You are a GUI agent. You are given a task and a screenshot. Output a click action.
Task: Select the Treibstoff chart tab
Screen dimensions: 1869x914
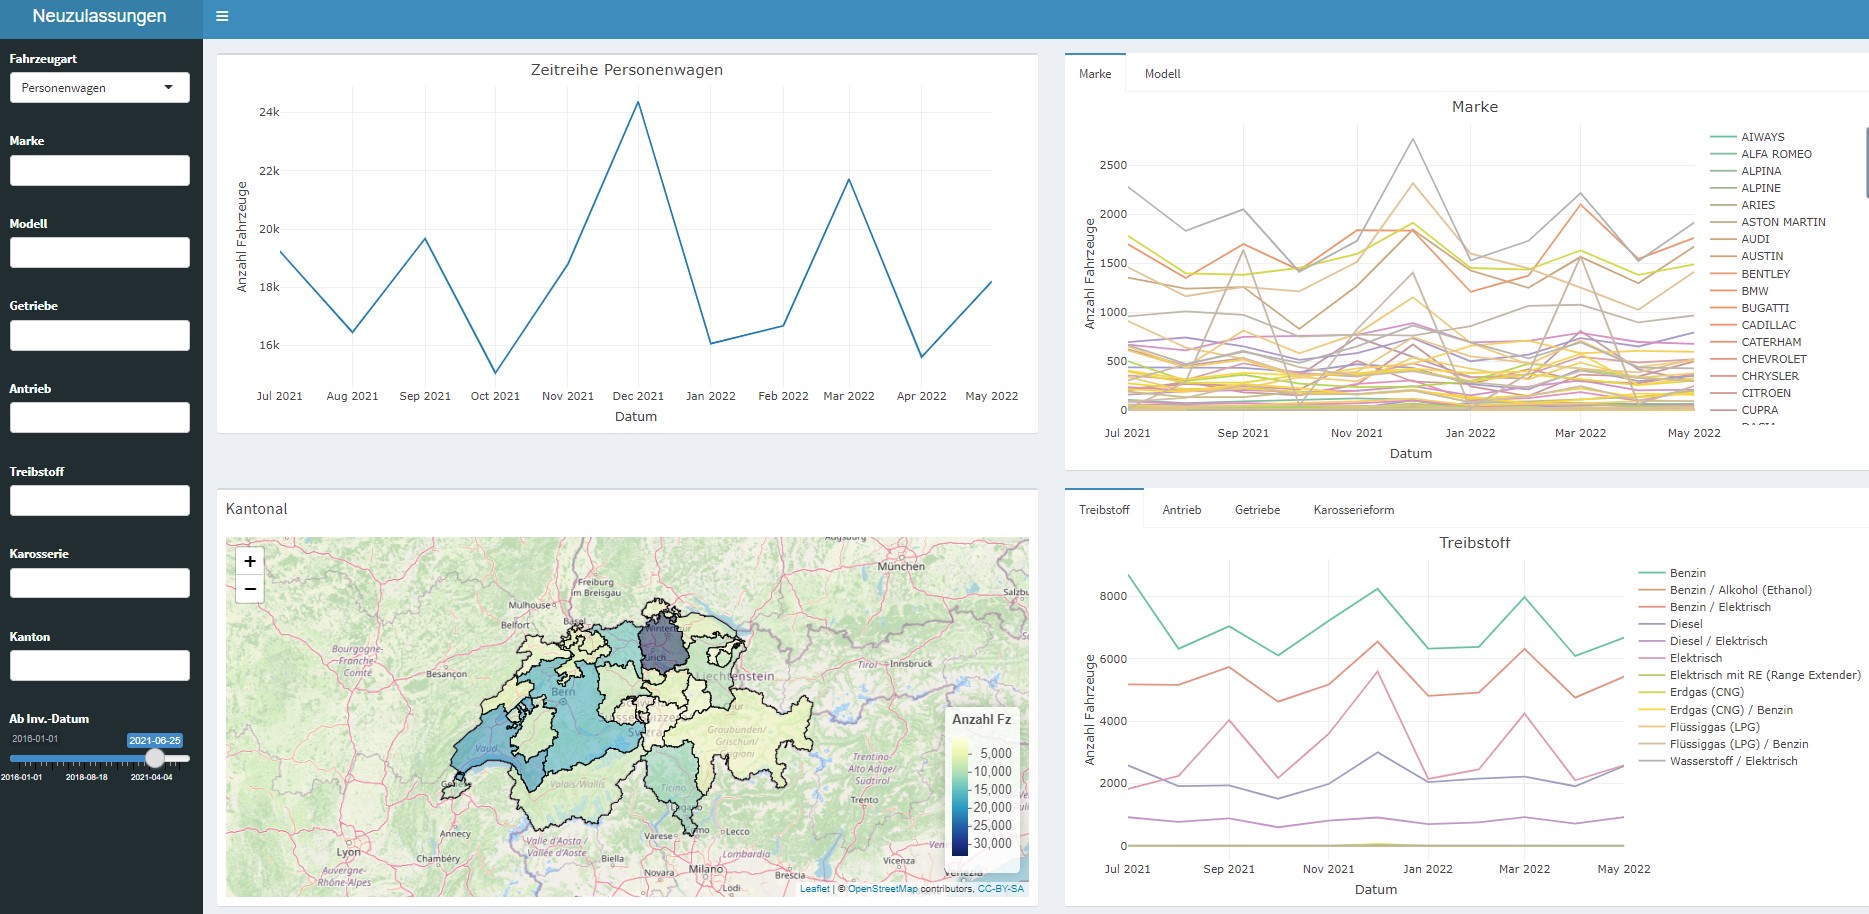pyautogui.click(x=1104, y=510)
